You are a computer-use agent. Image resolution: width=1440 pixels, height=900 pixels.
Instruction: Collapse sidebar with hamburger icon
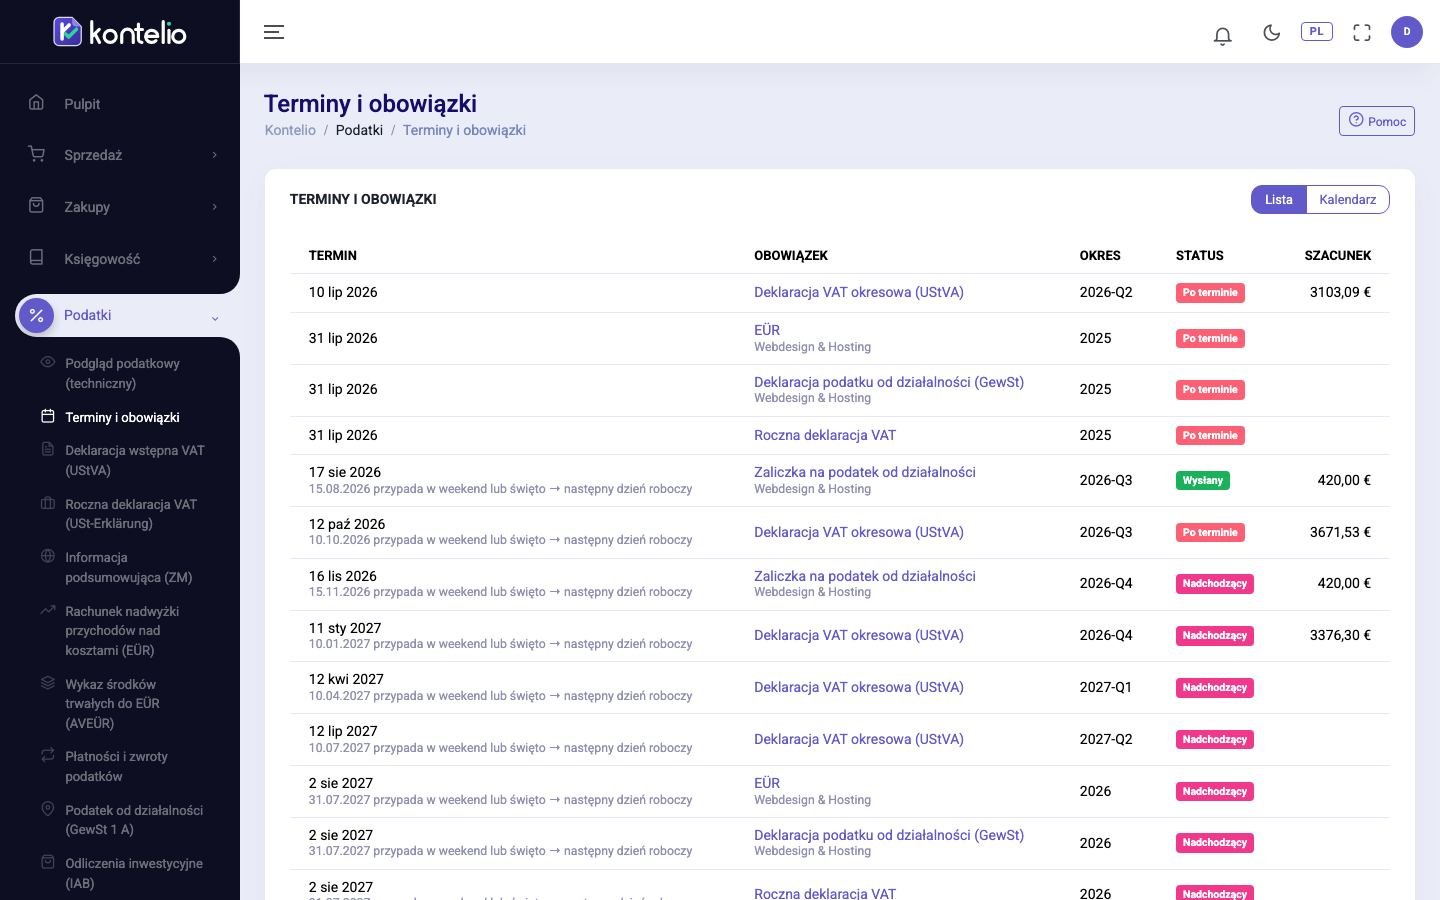coord(274,32)
